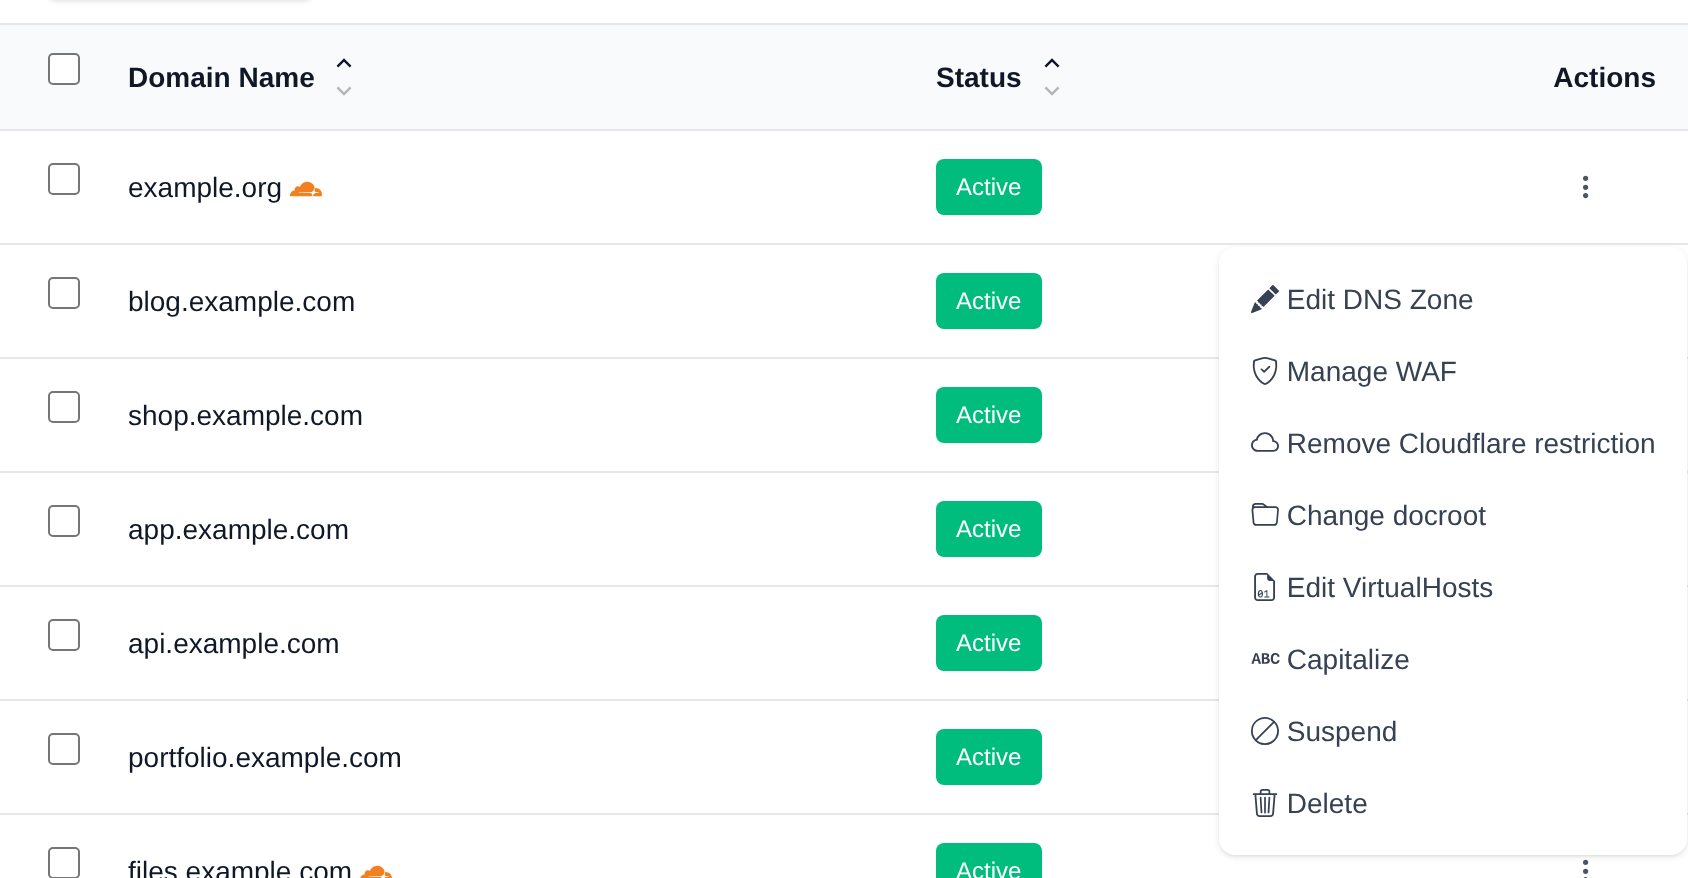The height and width of the screenshot is (878, 1688).
Task: Click the ban icon for Suspend
Action: coord(1265,731)
